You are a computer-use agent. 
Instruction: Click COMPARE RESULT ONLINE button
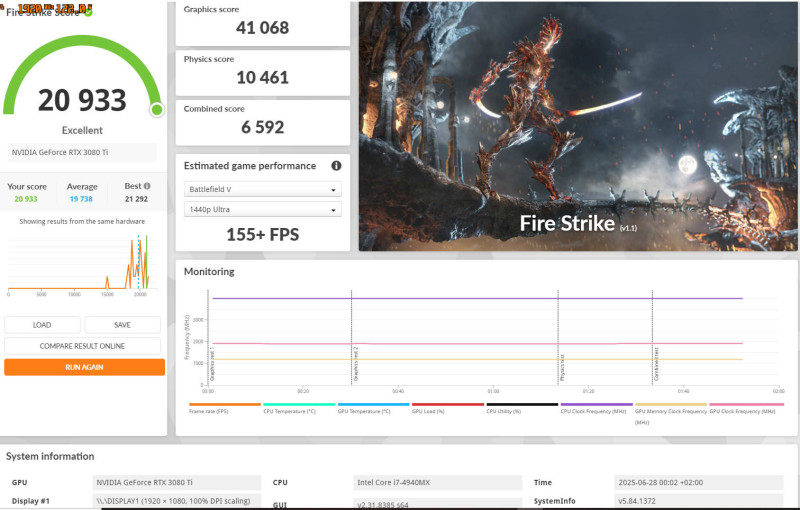point(82,346)
